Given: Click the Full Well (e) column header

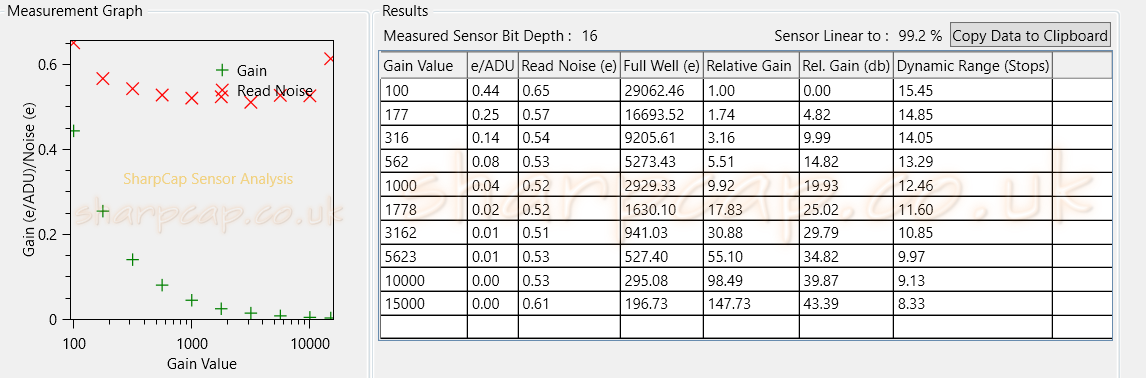Looking at the screenshot, I should [661, 66].
